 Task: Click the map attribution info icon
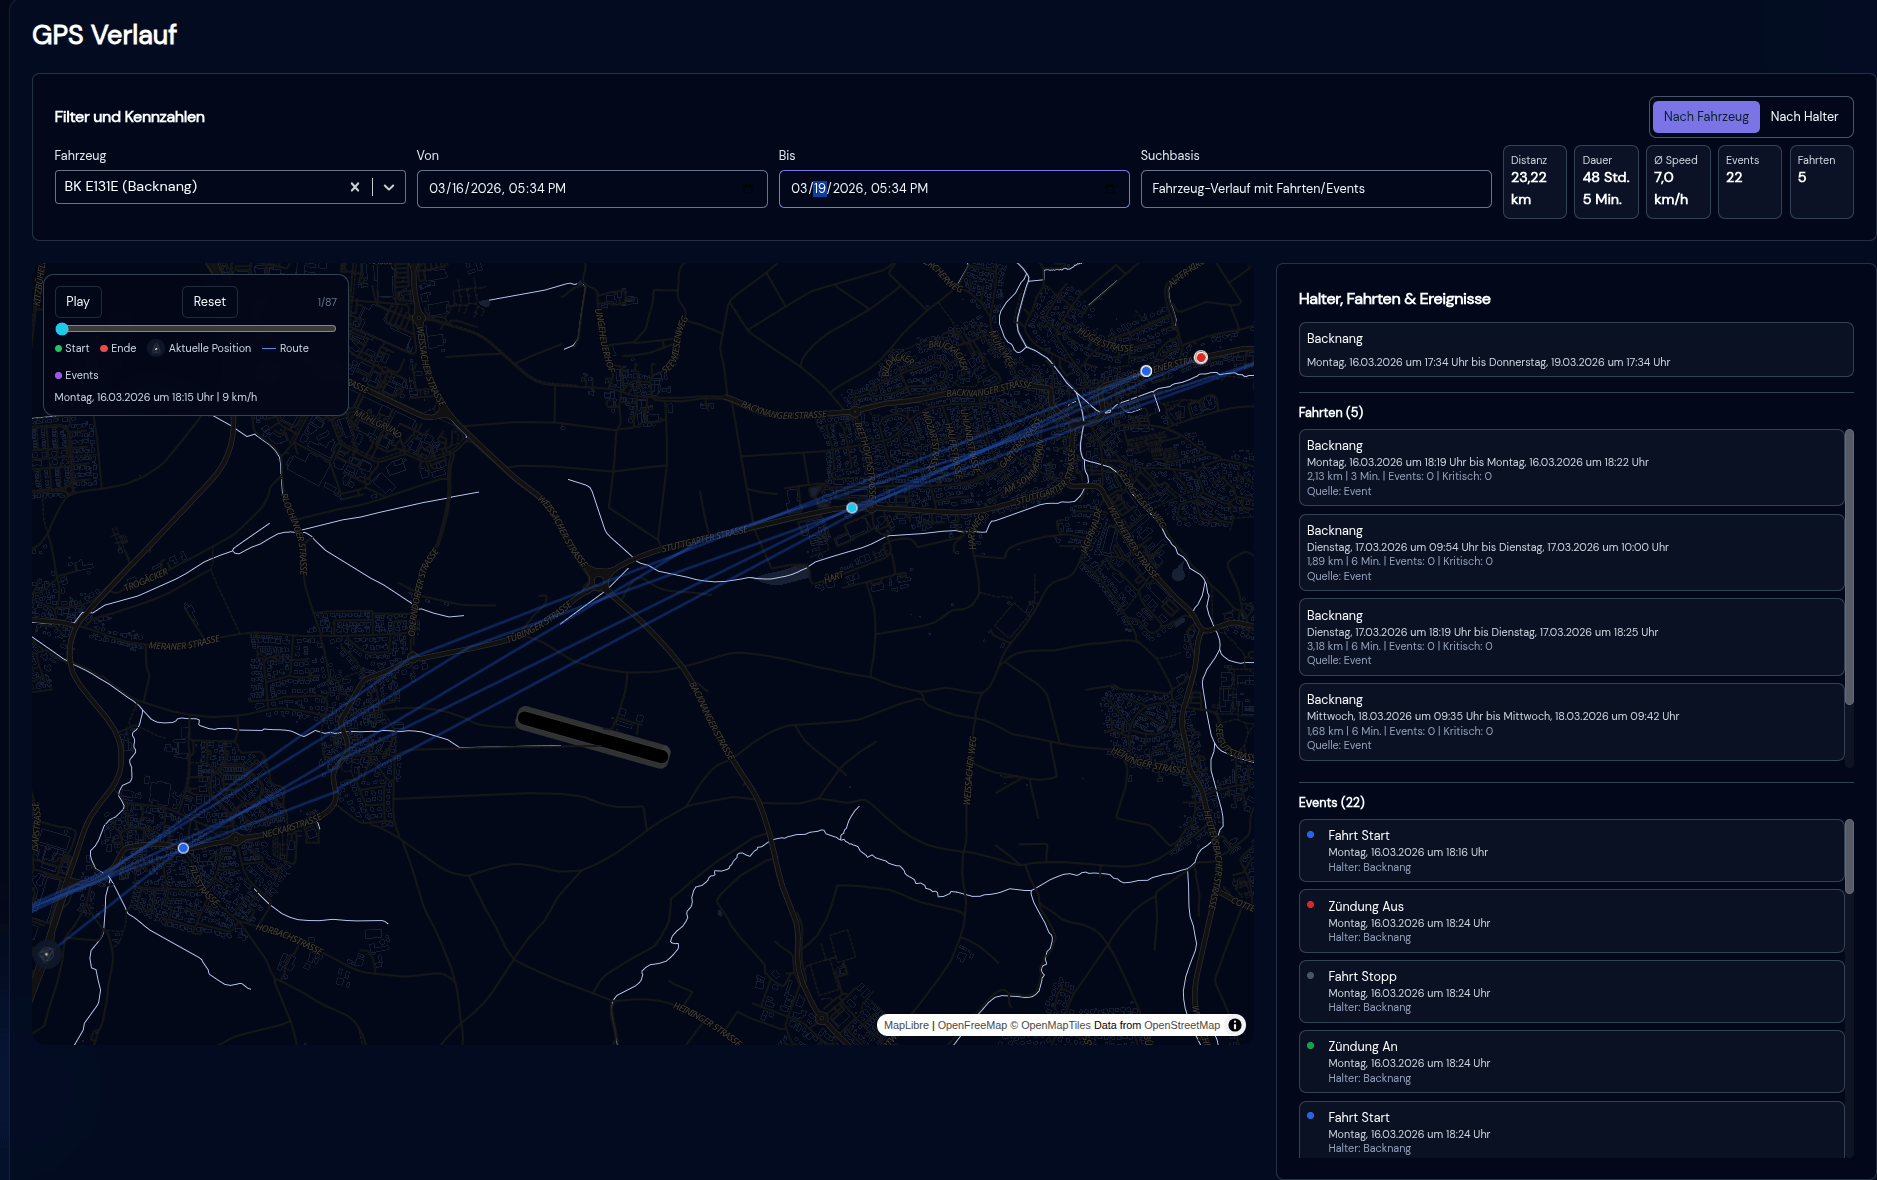click(x=1236, y=1025)
